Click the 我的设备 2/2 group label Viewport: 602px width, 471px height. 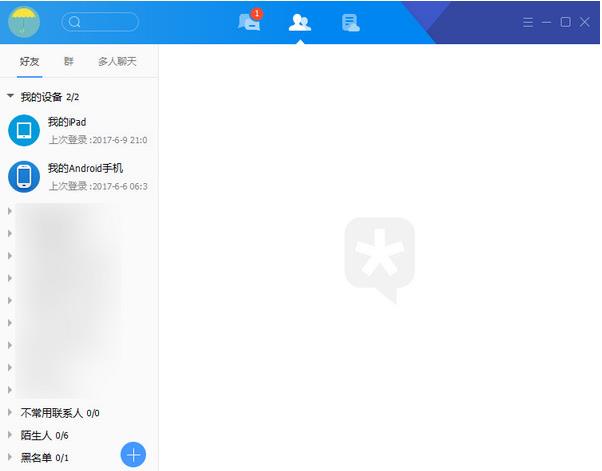50,97
